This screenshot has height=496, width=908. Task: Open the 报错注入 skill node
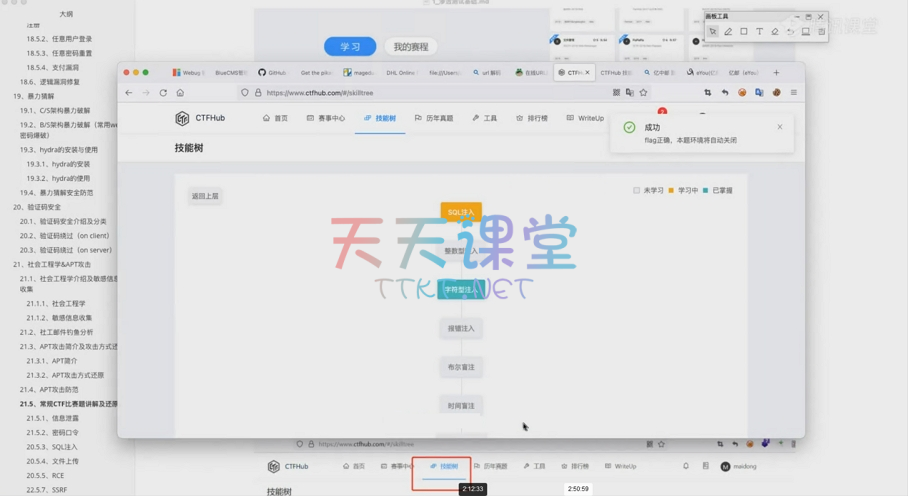(x=461, y=328)
